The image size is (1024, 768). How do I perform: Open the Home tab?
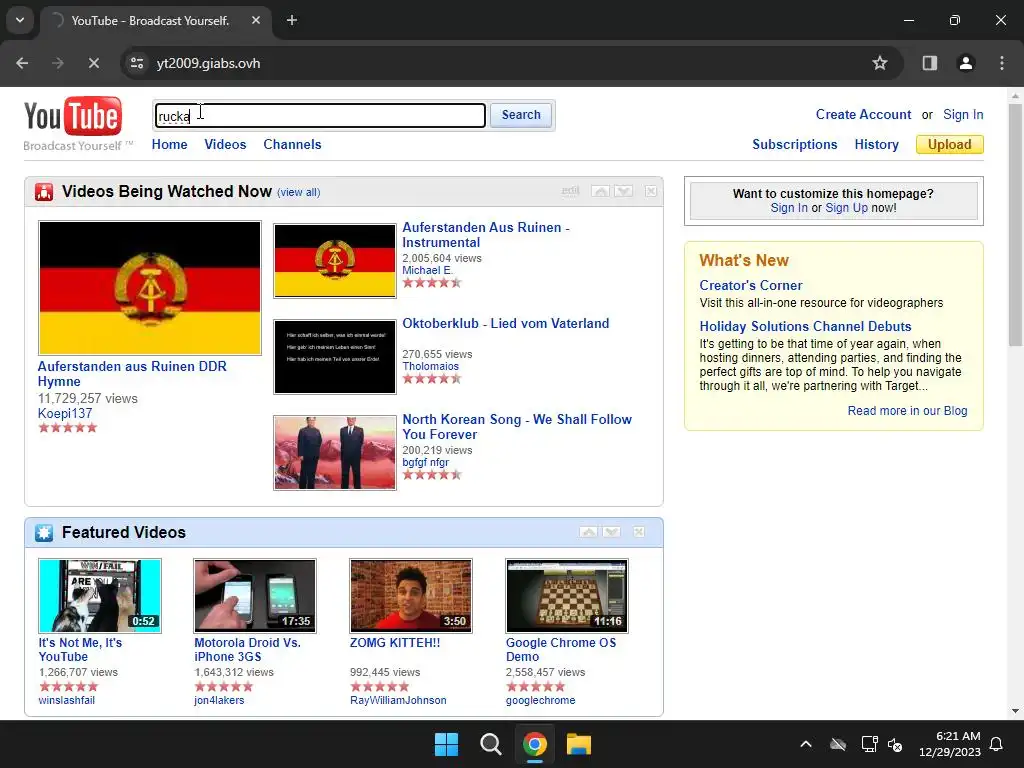click(169, 144)
